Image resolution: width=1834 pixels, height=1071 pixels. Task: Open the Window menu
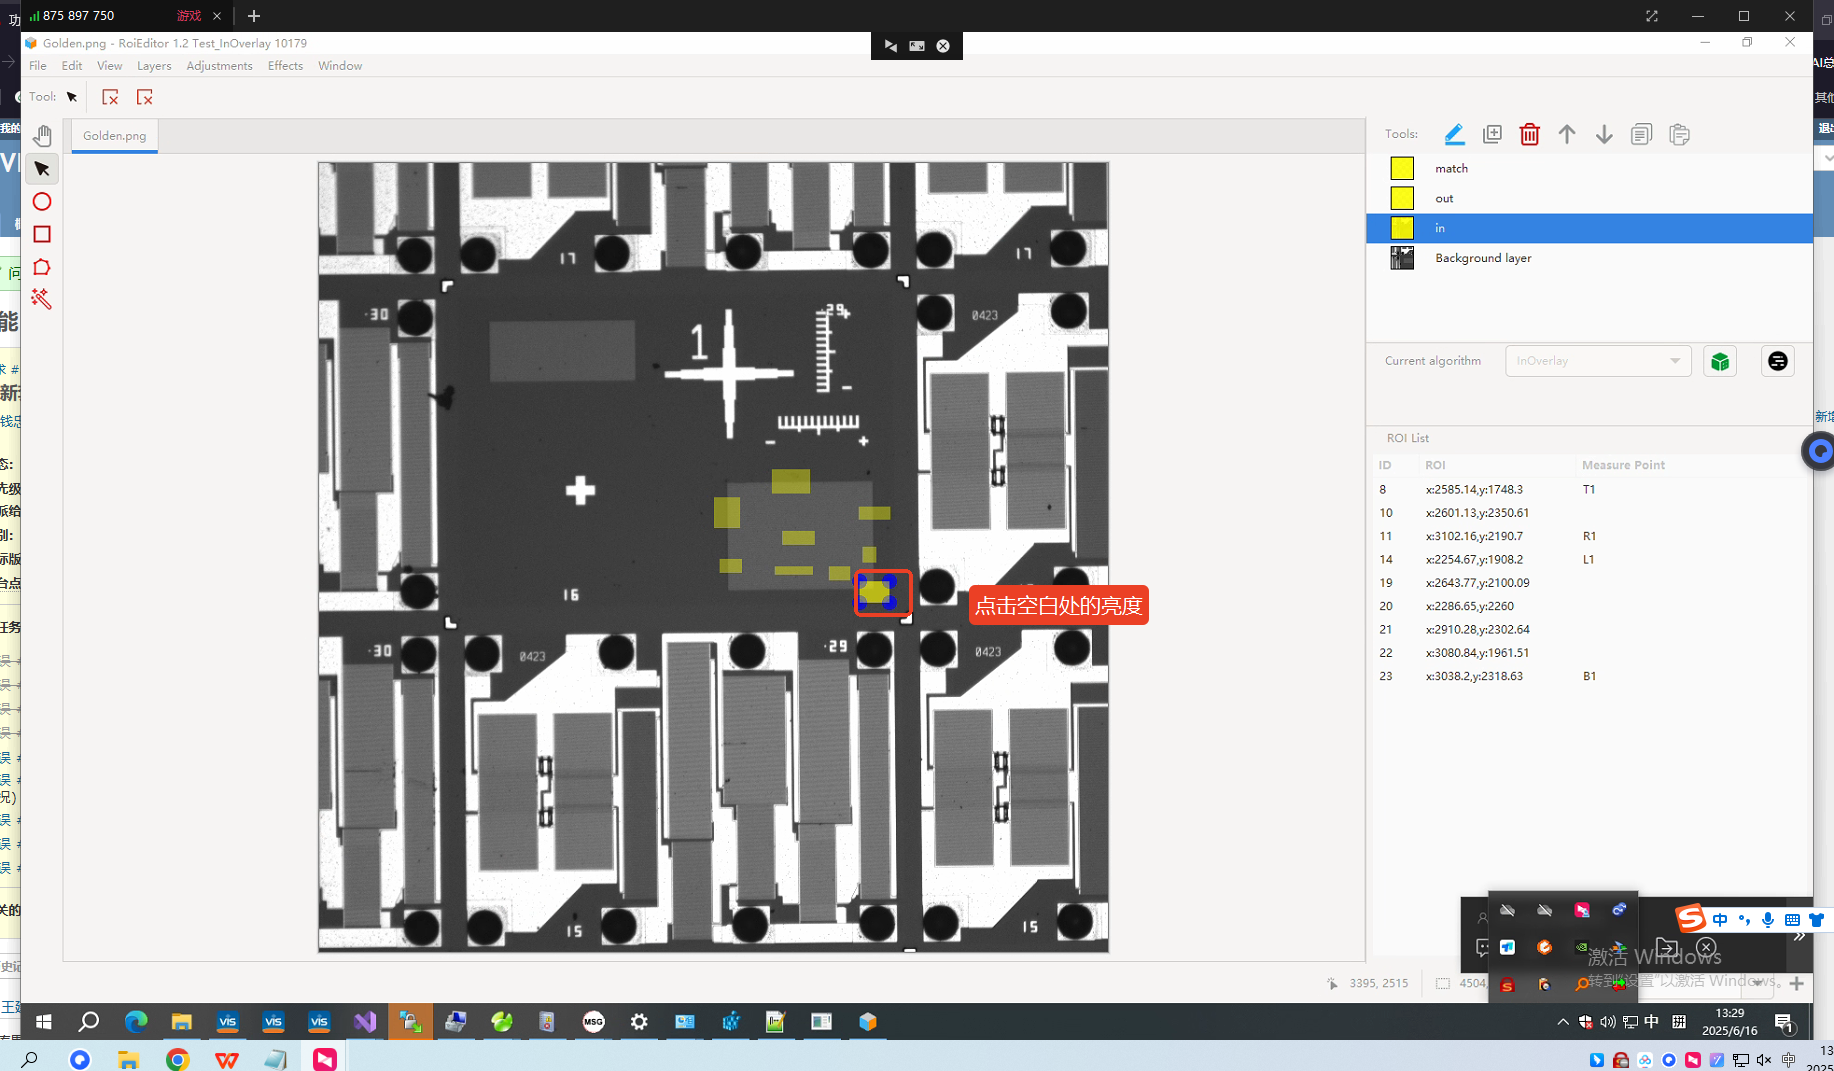[x=340, y=66]
